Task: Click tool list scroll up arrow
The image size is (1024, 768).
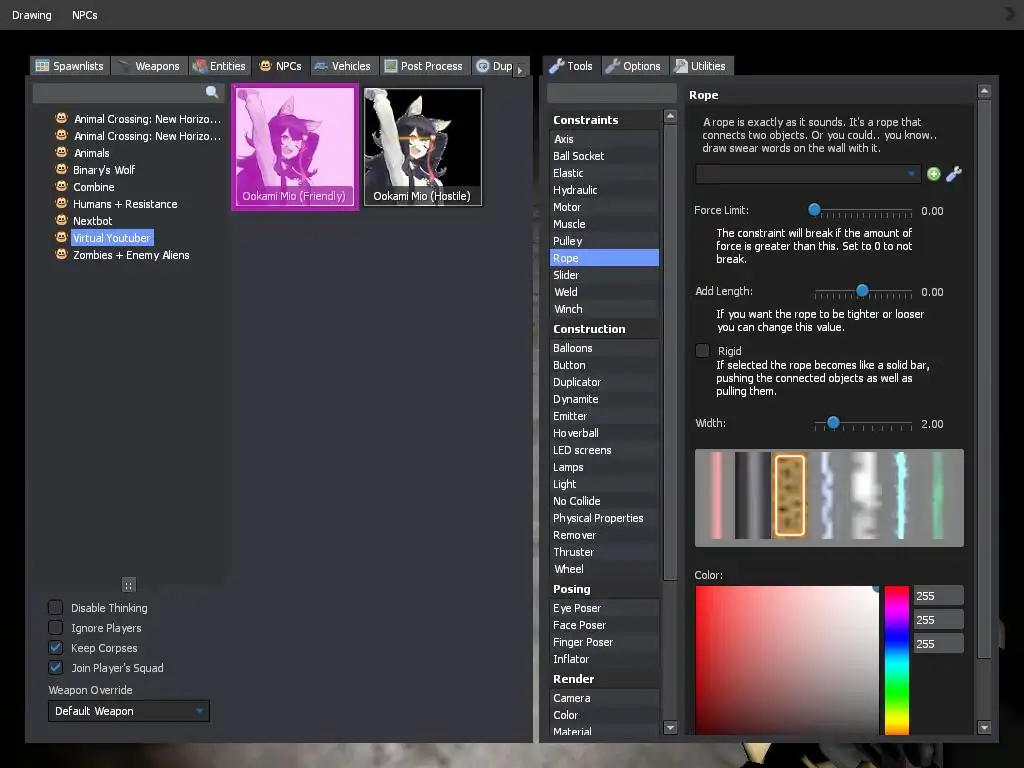Action: point(670,116)
